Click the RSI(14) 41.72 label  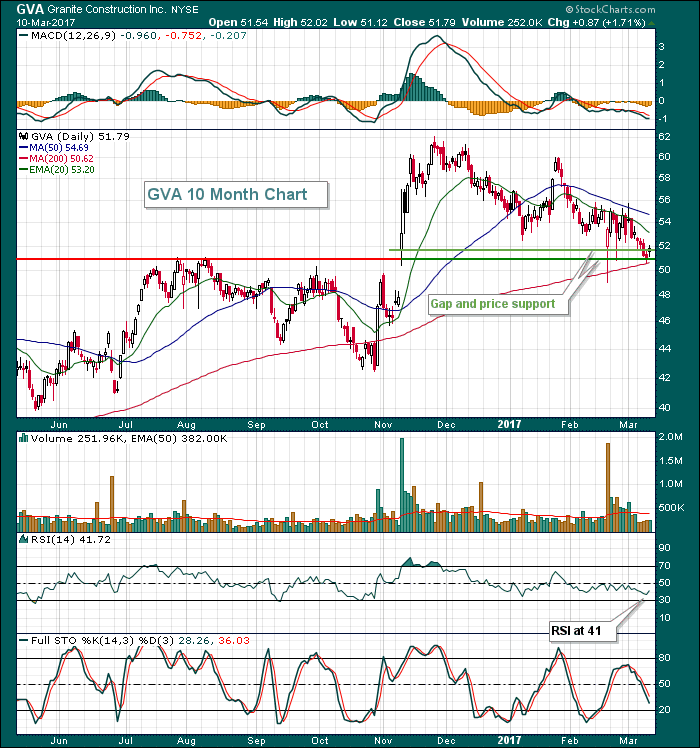(71, 540)
